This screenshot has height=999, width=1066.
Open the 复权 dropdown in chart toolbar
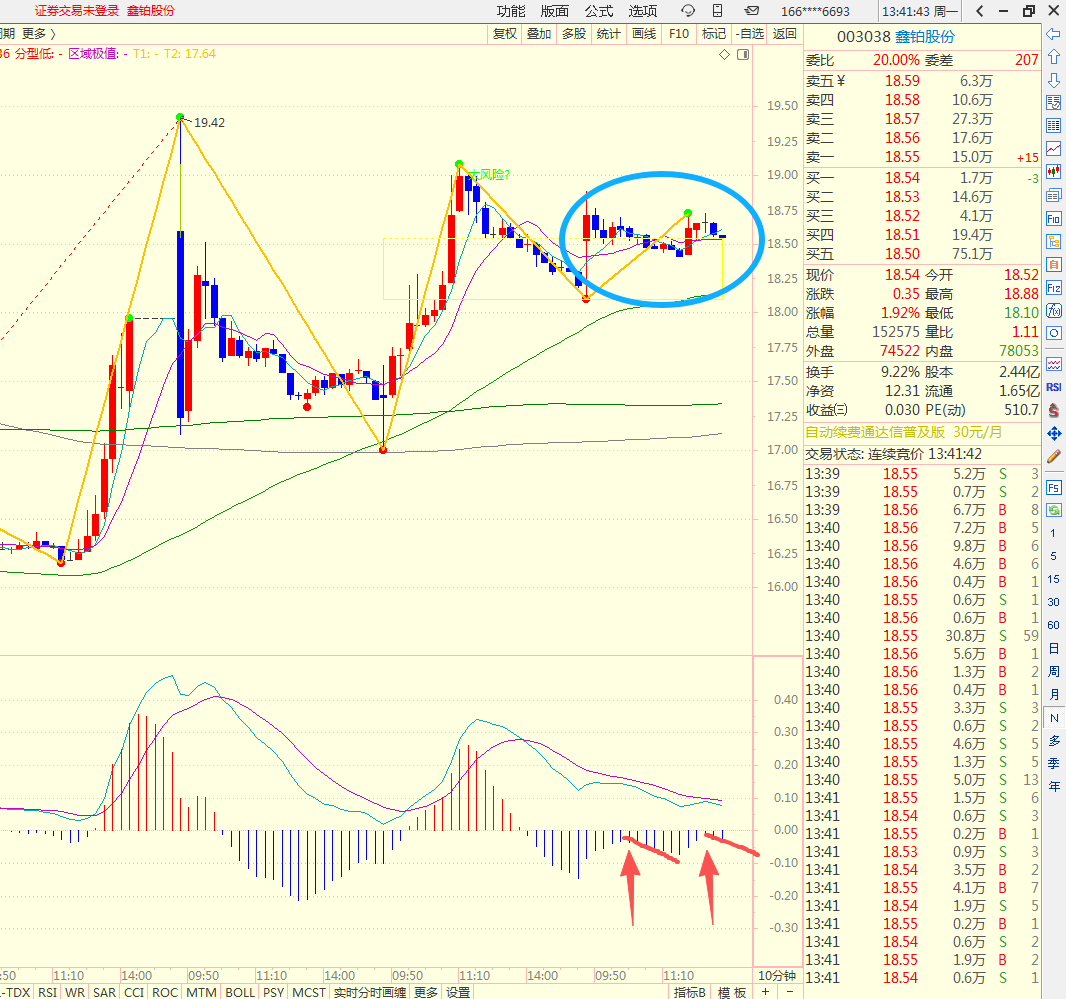tap(505, 34)
